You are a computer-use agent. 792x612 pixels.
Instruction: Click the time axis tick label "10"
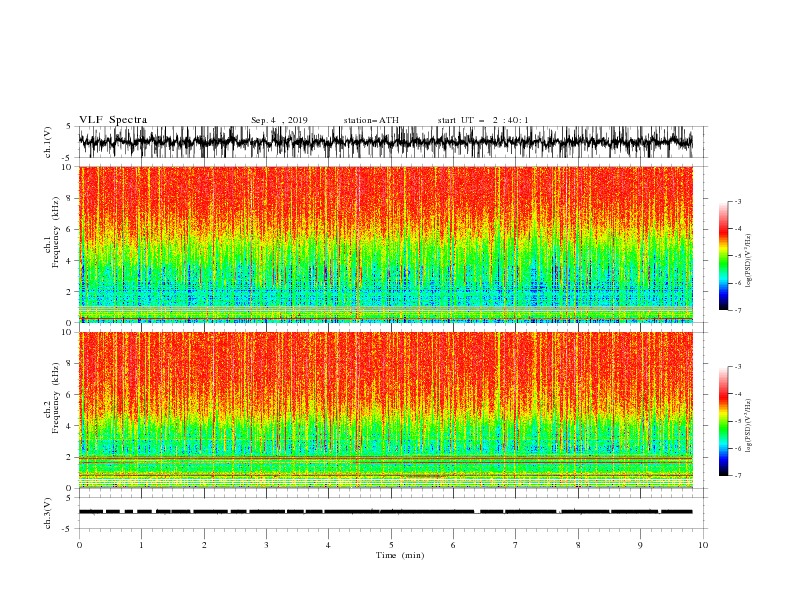coord(703,545)
